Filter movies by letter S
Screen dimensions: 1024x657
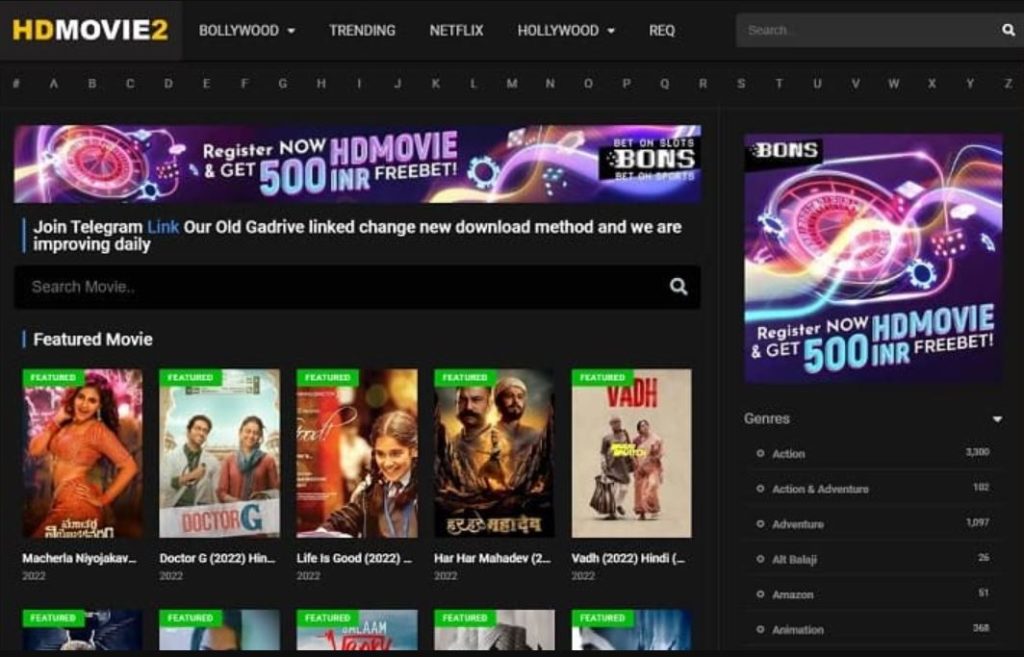[x=741, y=84]
